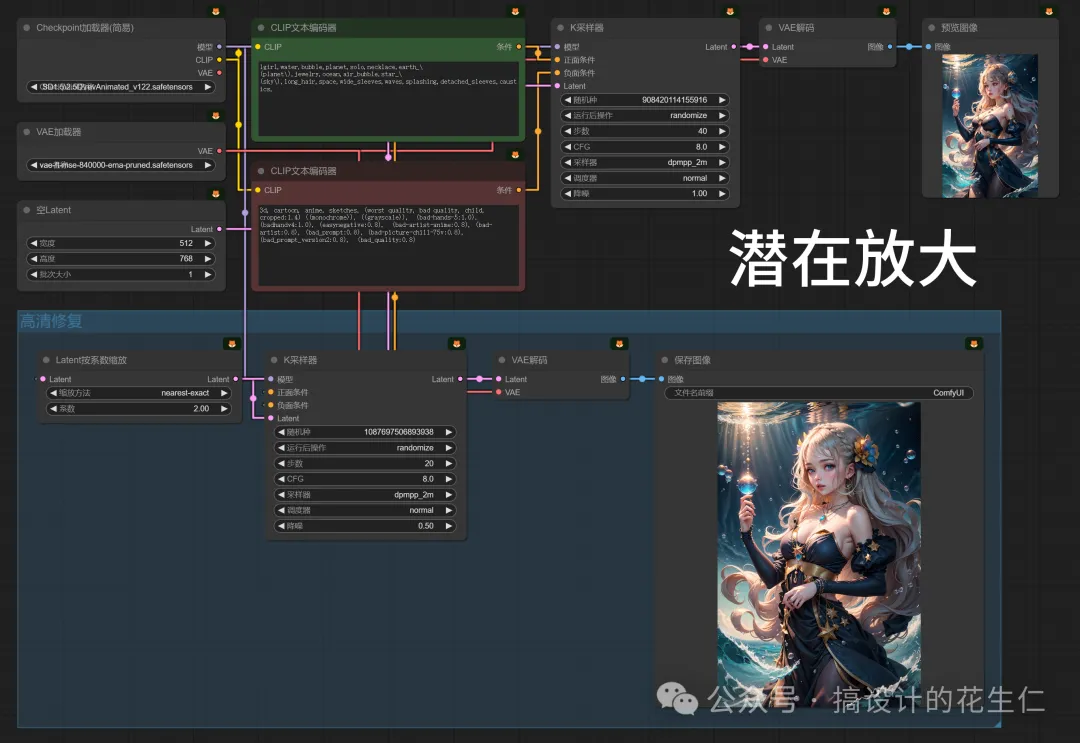Click the 条件 output port on green CLIP文本编码器
1080x743 pixels.
[x=519, y=47]
